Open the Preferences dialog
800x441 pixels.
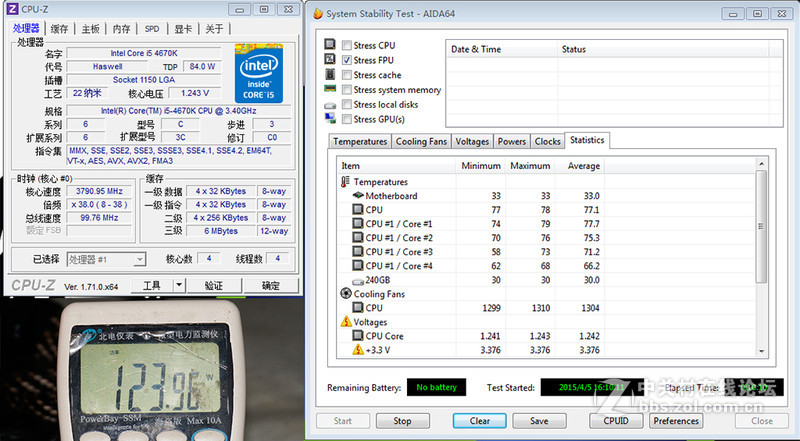coord(676,421)
